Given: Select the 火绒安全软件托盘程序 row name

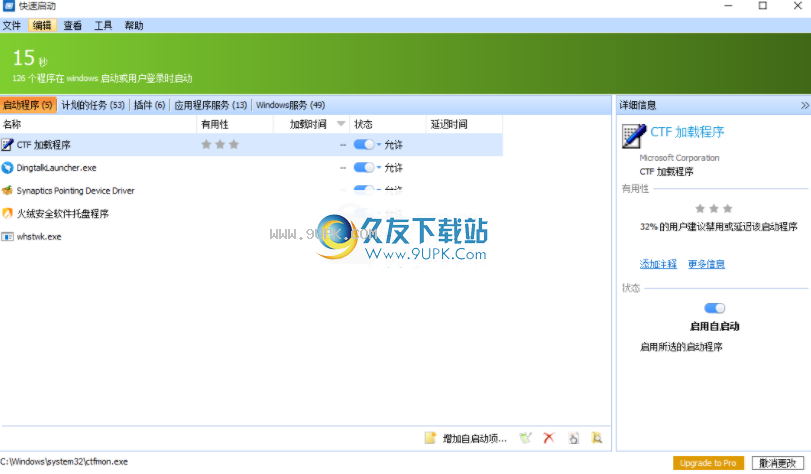Looking at the screenshot, I should tap(63, 213).
